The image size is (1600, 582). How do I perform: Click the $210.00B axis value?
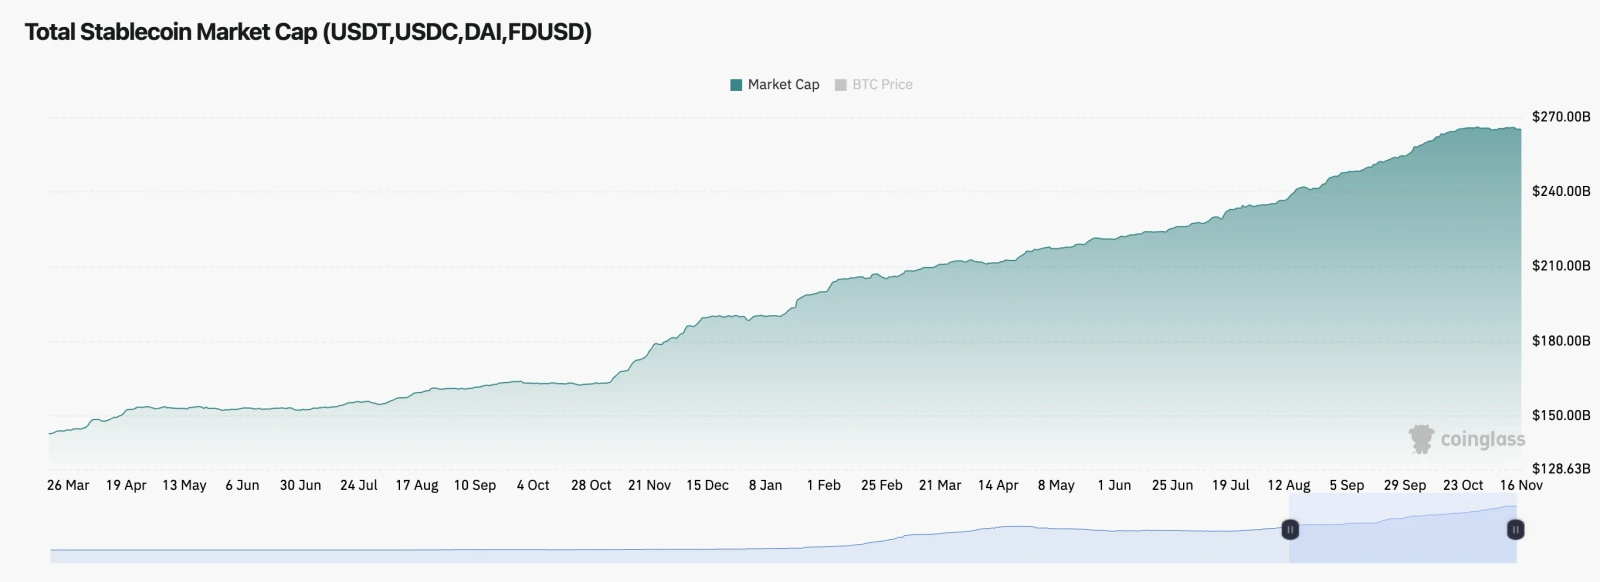[1560, 266]
